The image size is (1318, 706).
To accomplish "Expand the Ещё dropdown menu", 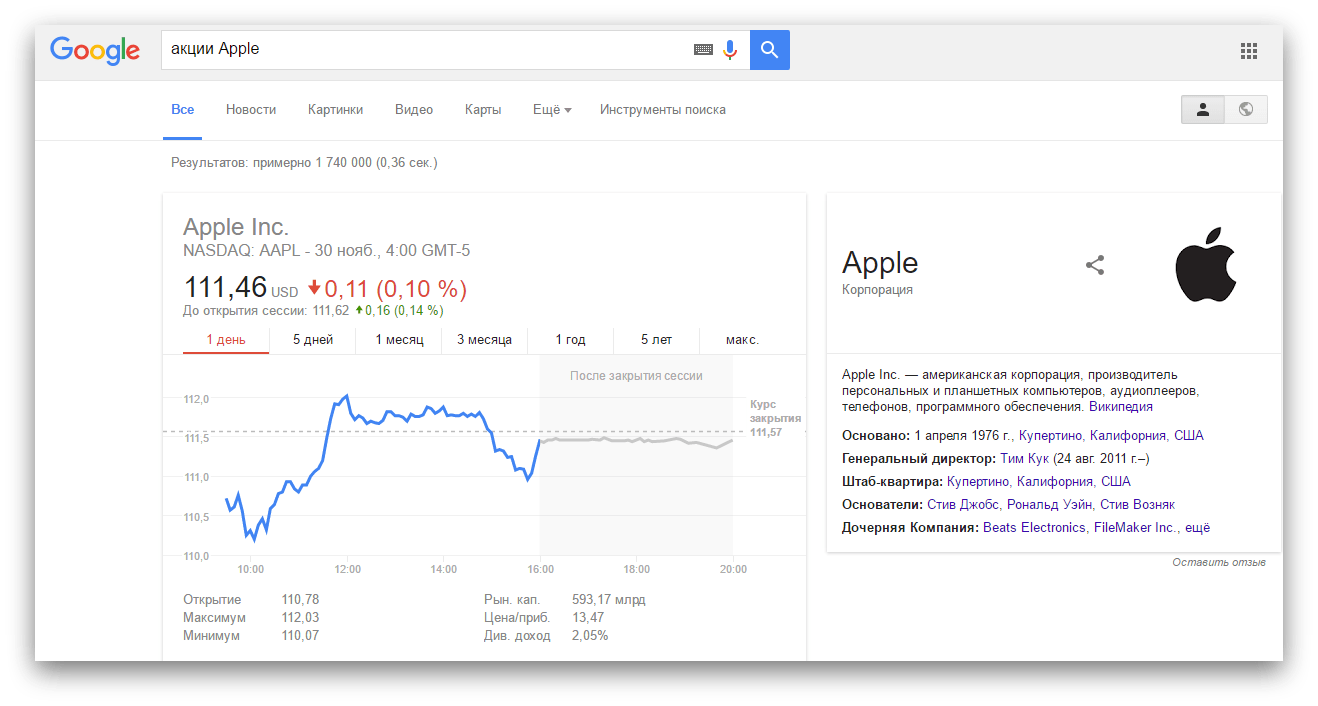I will 552,110.
